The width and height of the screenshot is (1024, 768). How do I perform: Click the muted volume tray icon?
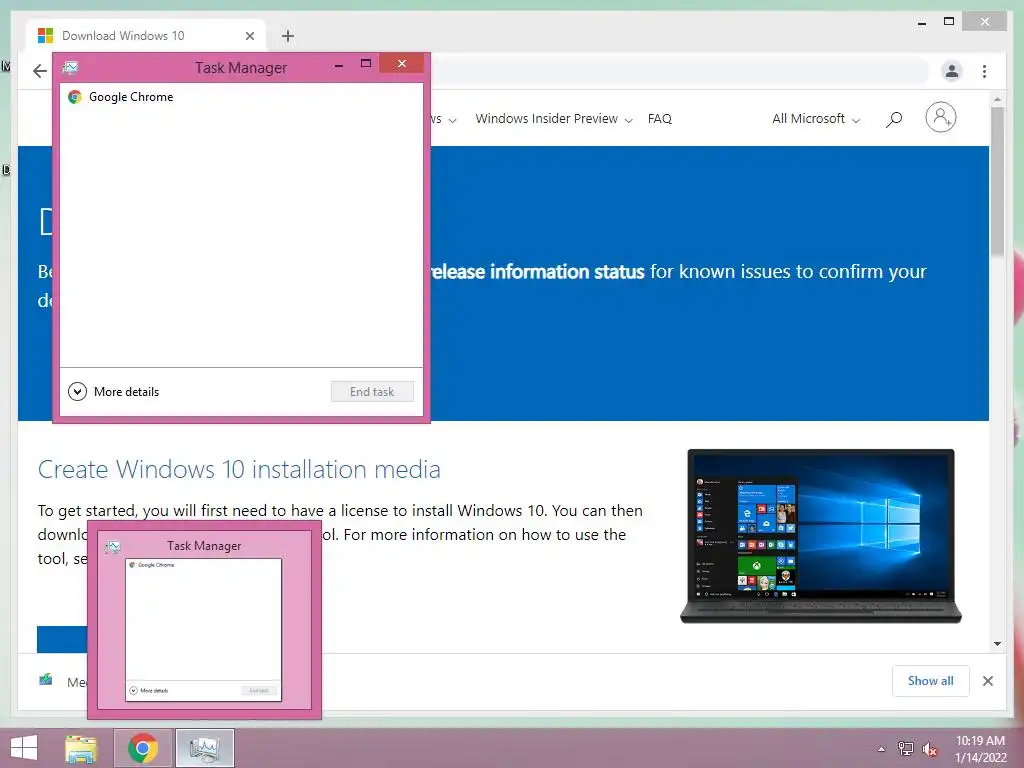tap(930, 749)
